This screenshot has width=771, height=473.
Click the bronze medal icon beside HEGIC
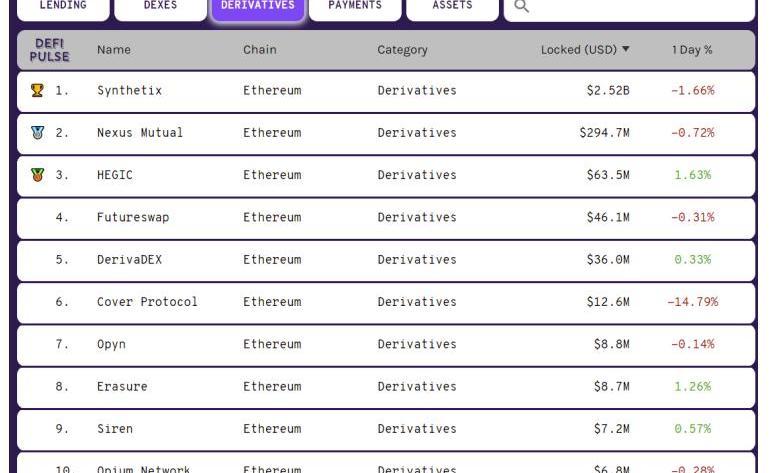38,175
